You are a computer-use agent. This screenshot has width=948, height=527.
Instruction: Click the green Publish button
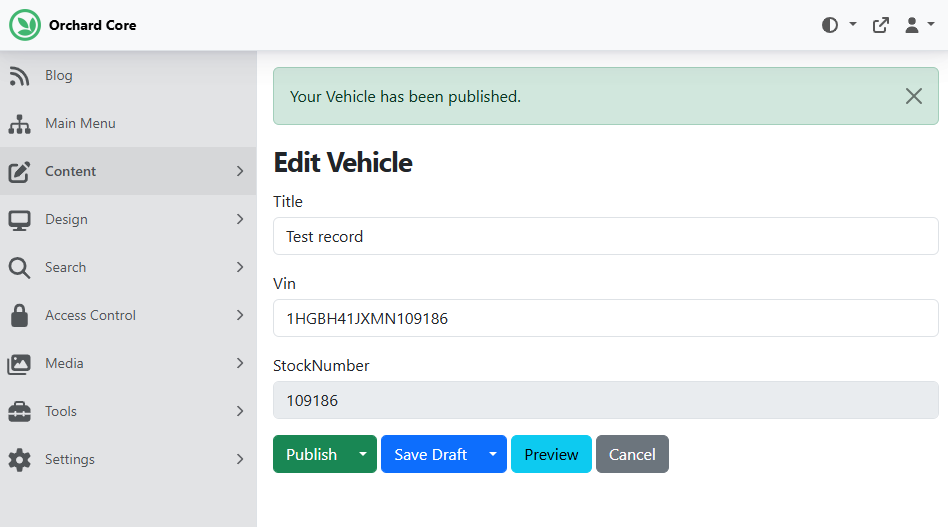pyautogui.click(x=311, y=454)
